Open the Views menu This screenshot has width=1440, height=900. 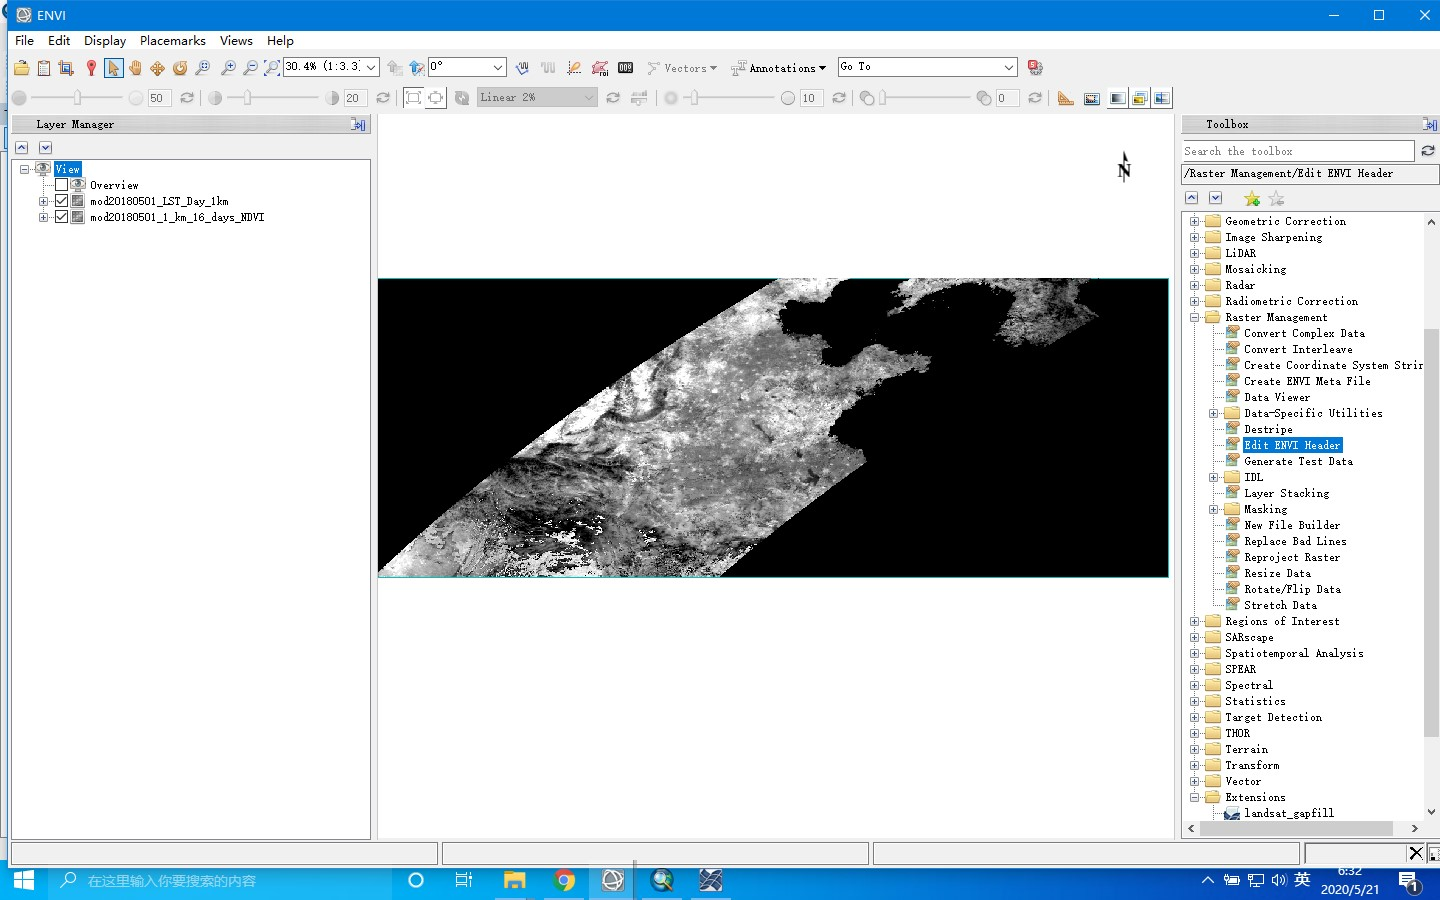coord(236,41)
